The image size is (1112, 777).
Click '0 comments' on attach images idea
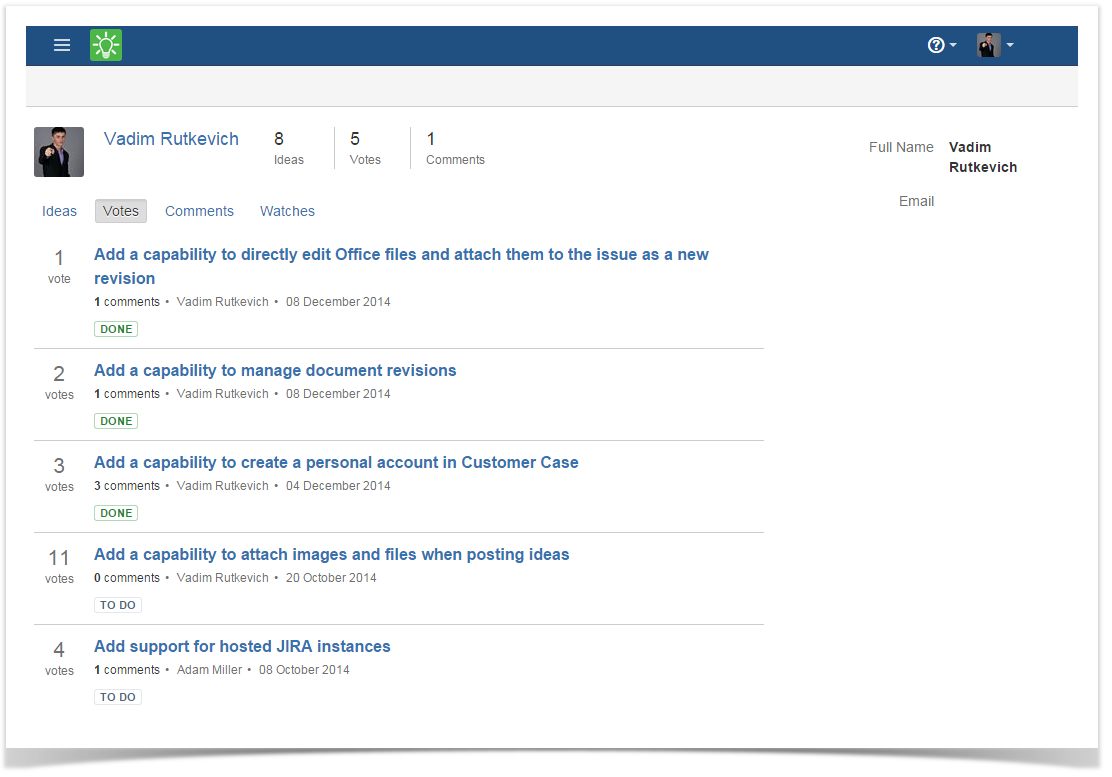127,578
